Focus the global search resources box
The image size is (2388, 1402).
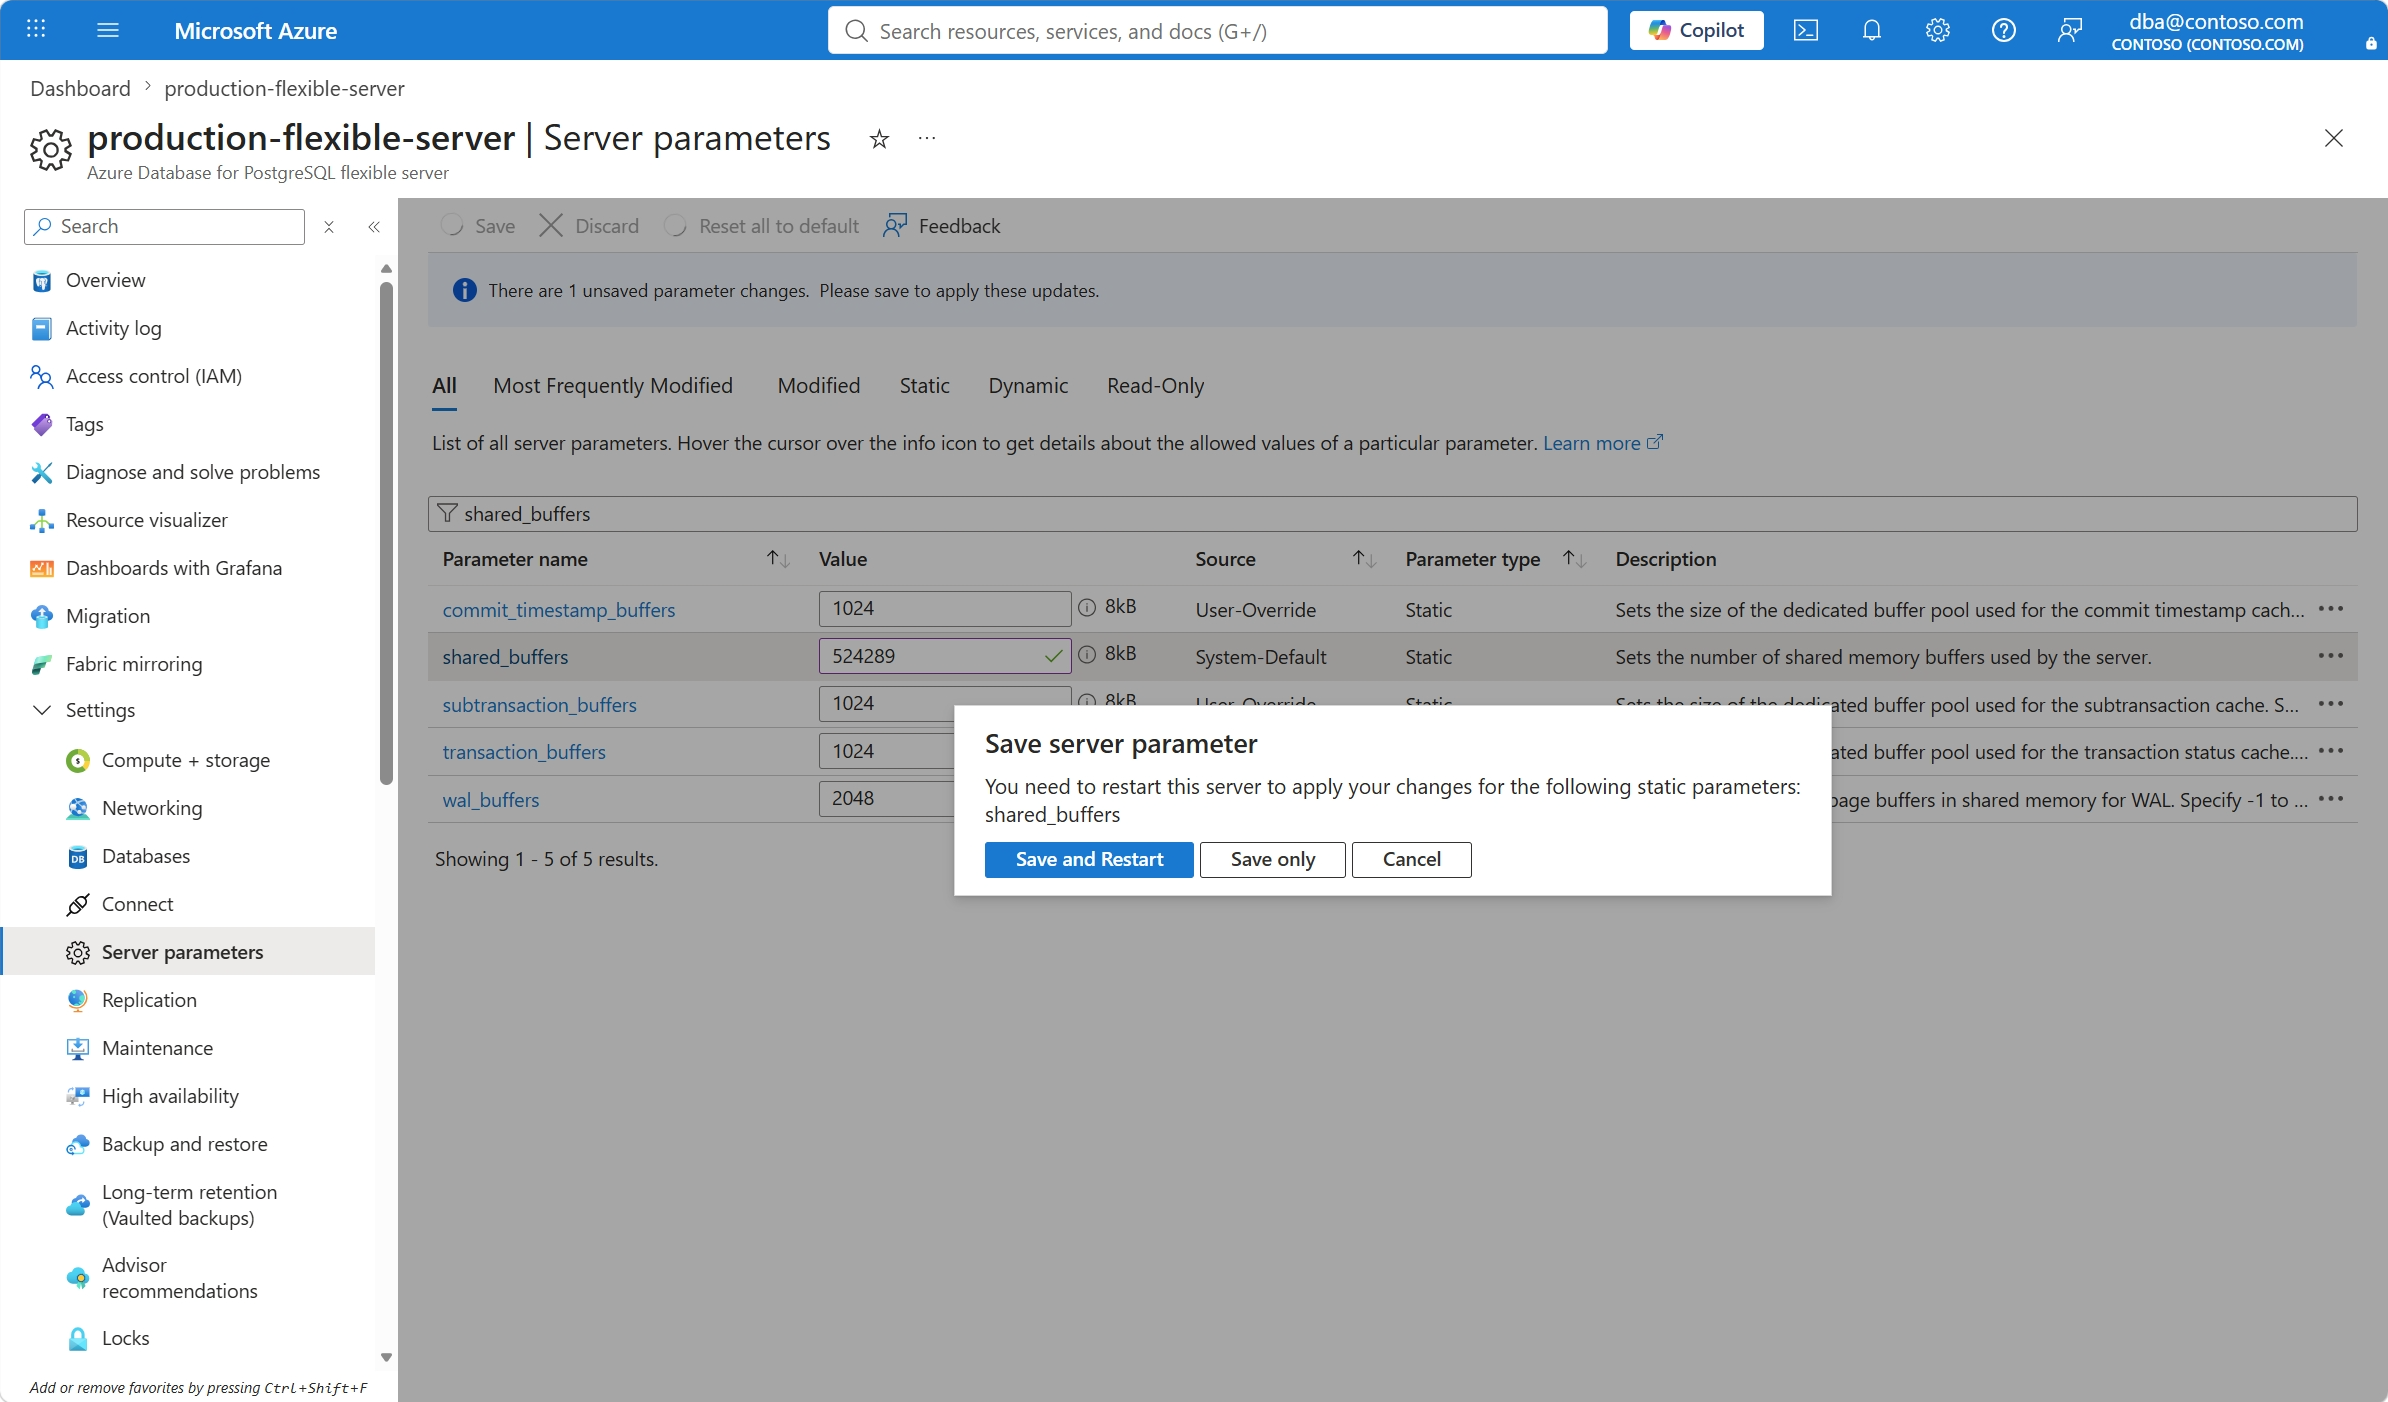click(x=1218, y=31)
